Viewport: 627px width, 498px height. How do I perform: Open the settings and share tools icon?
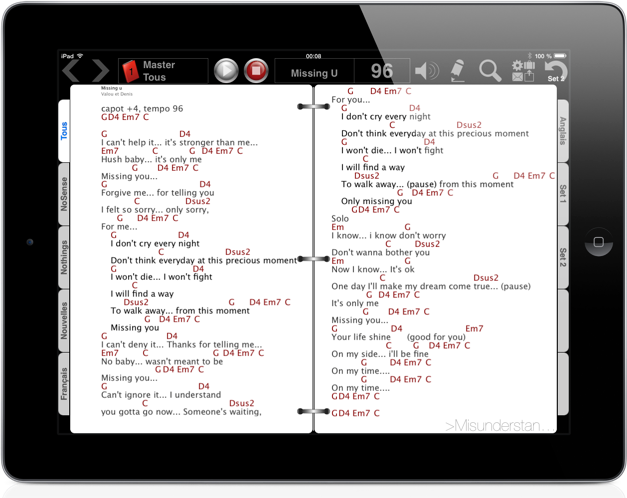[x=523, y=71]
